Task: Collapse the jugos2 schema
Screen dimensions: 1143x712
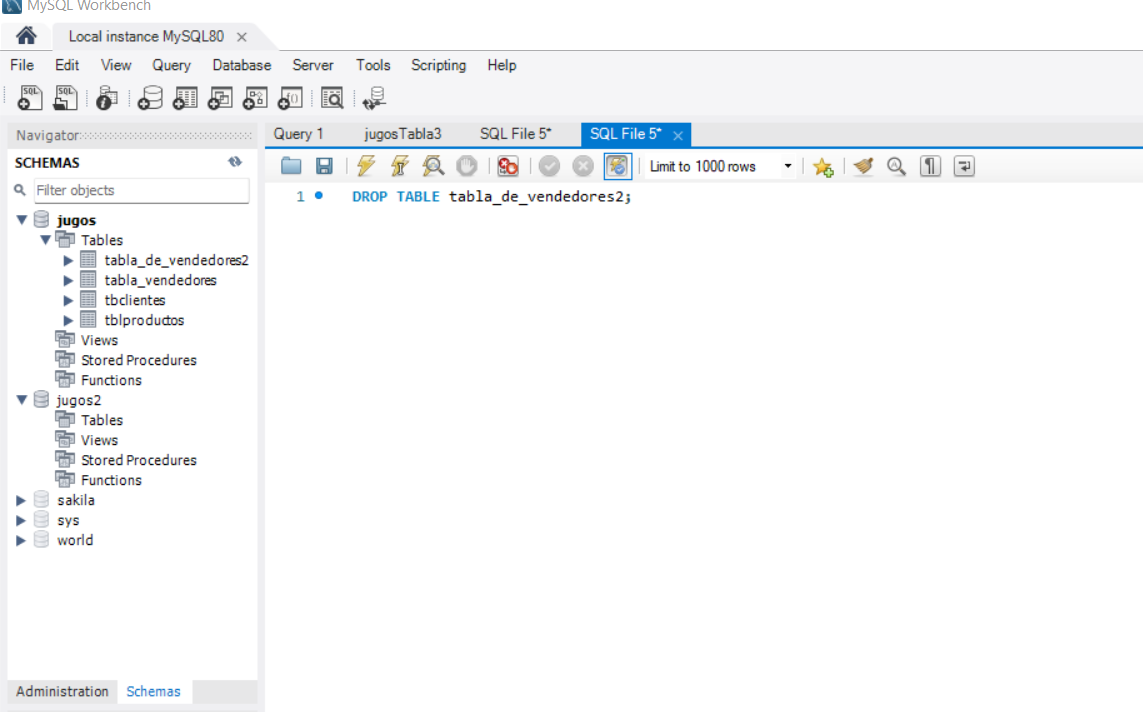Action: pos(22,399)
